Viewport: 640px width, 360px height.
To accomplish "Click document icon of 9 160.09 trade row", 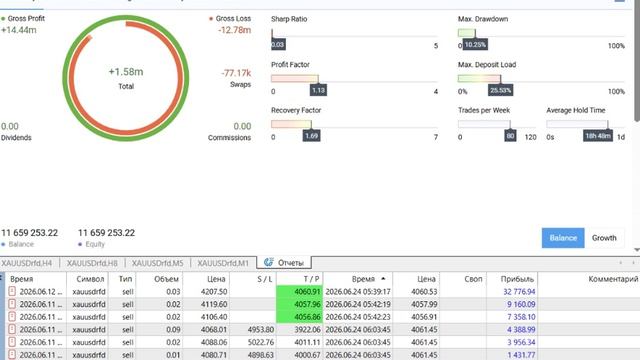I will [12, 304].
